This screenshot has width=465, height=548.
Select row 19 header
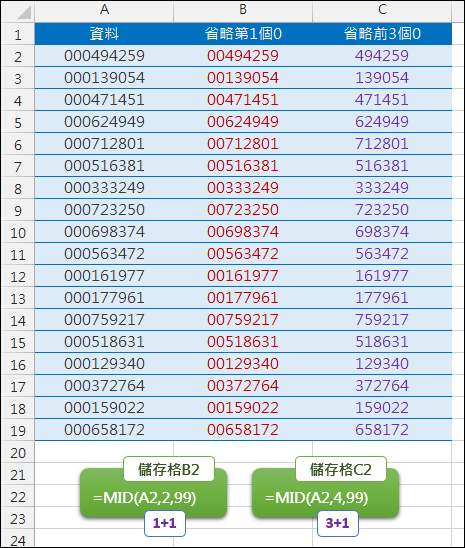[18, 430]
